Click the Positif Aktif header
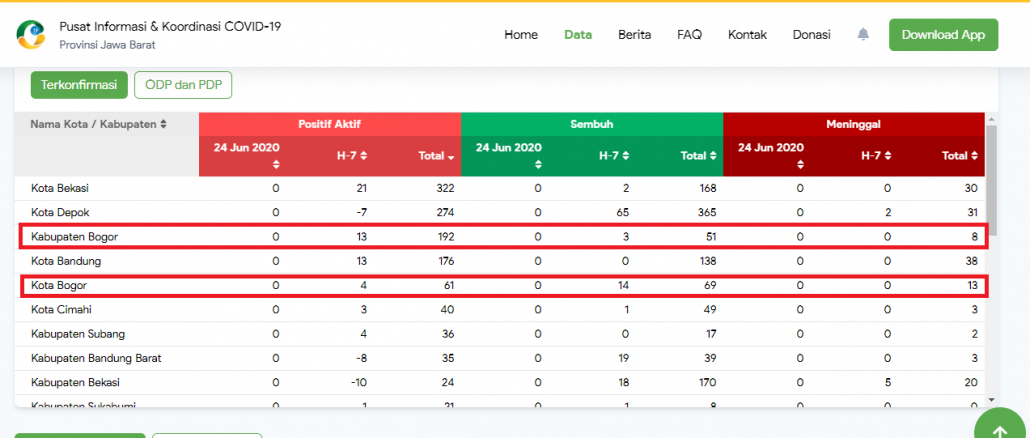 tap(330, 123)
